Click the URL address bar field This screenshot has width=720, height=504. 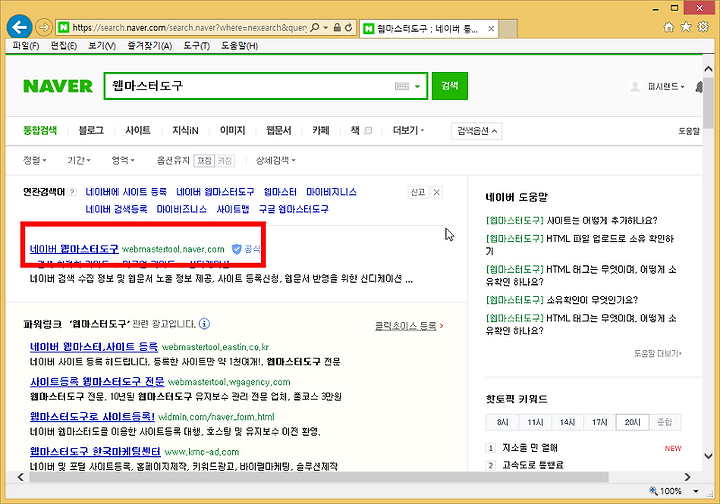[190, 28]
